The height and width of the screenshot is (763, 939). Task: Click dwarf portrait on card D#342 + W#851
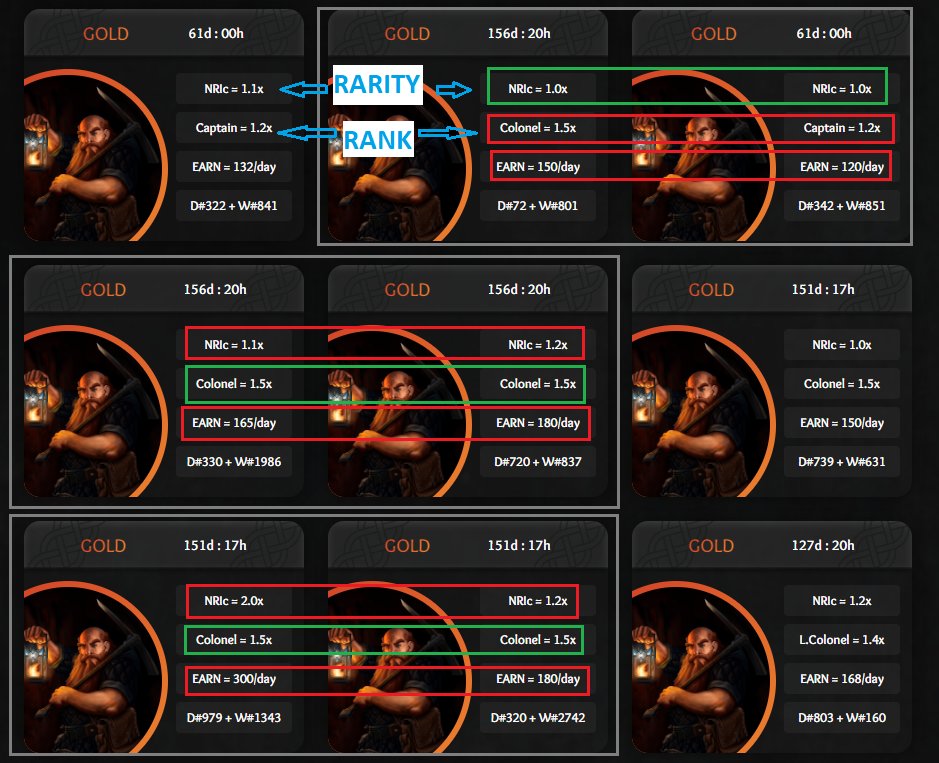[703, 155]
